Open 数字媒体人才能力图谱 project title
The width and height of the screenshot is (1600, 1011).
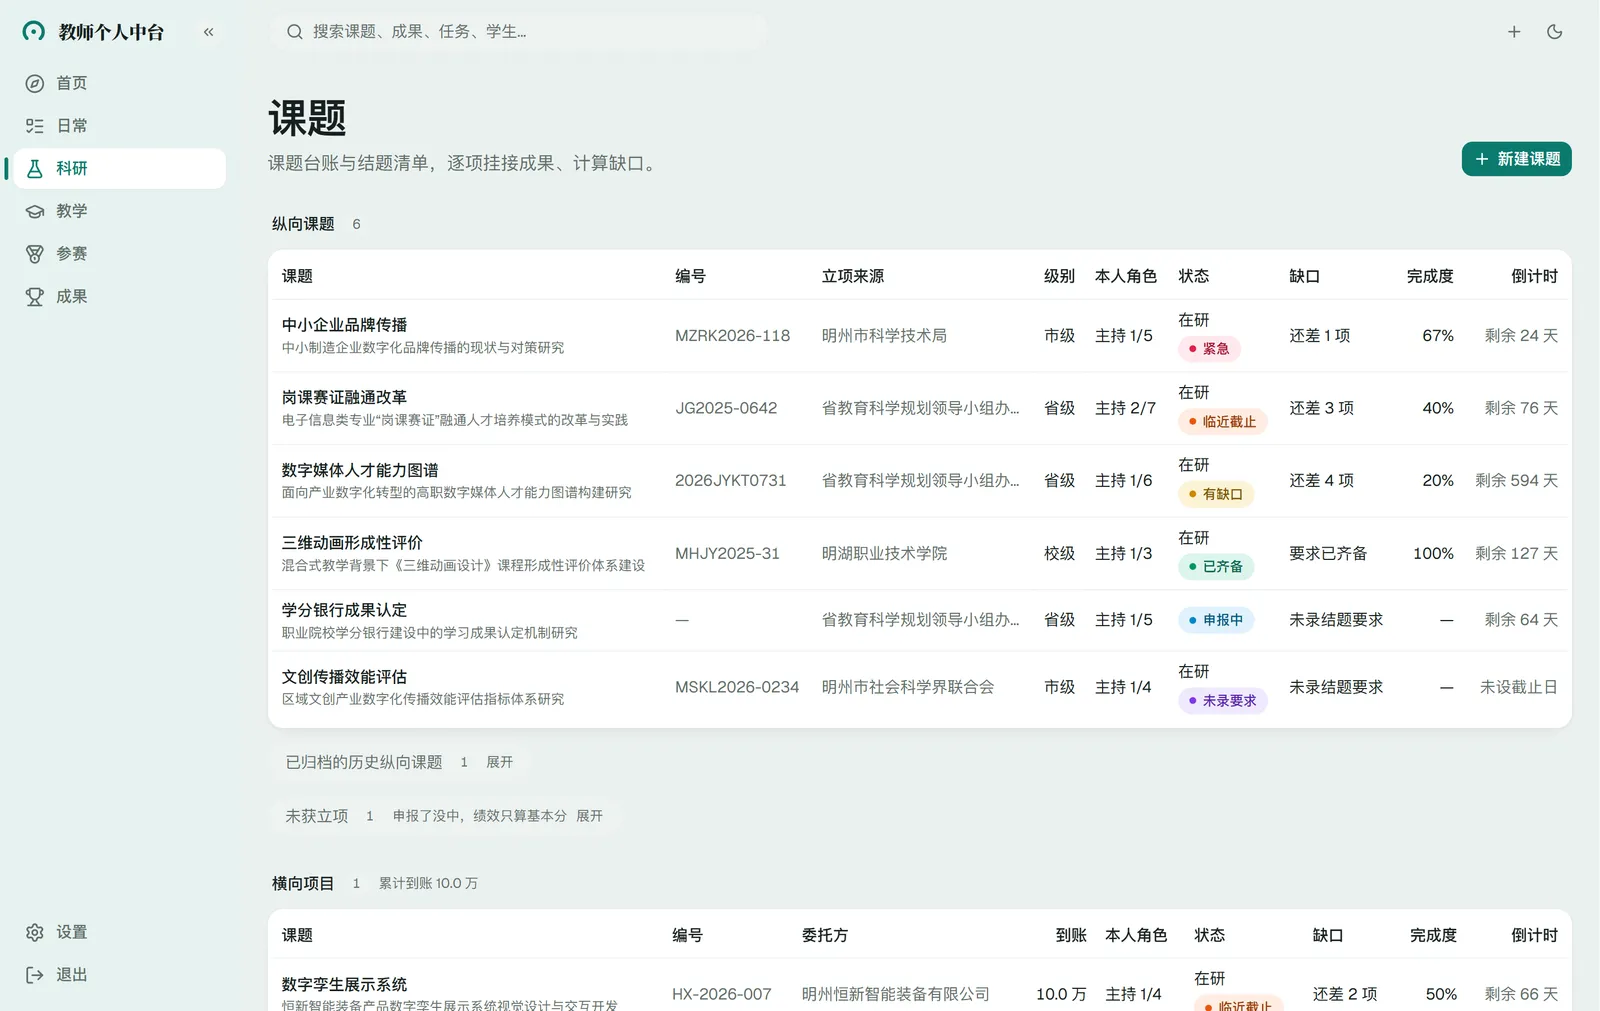[360, 470]
